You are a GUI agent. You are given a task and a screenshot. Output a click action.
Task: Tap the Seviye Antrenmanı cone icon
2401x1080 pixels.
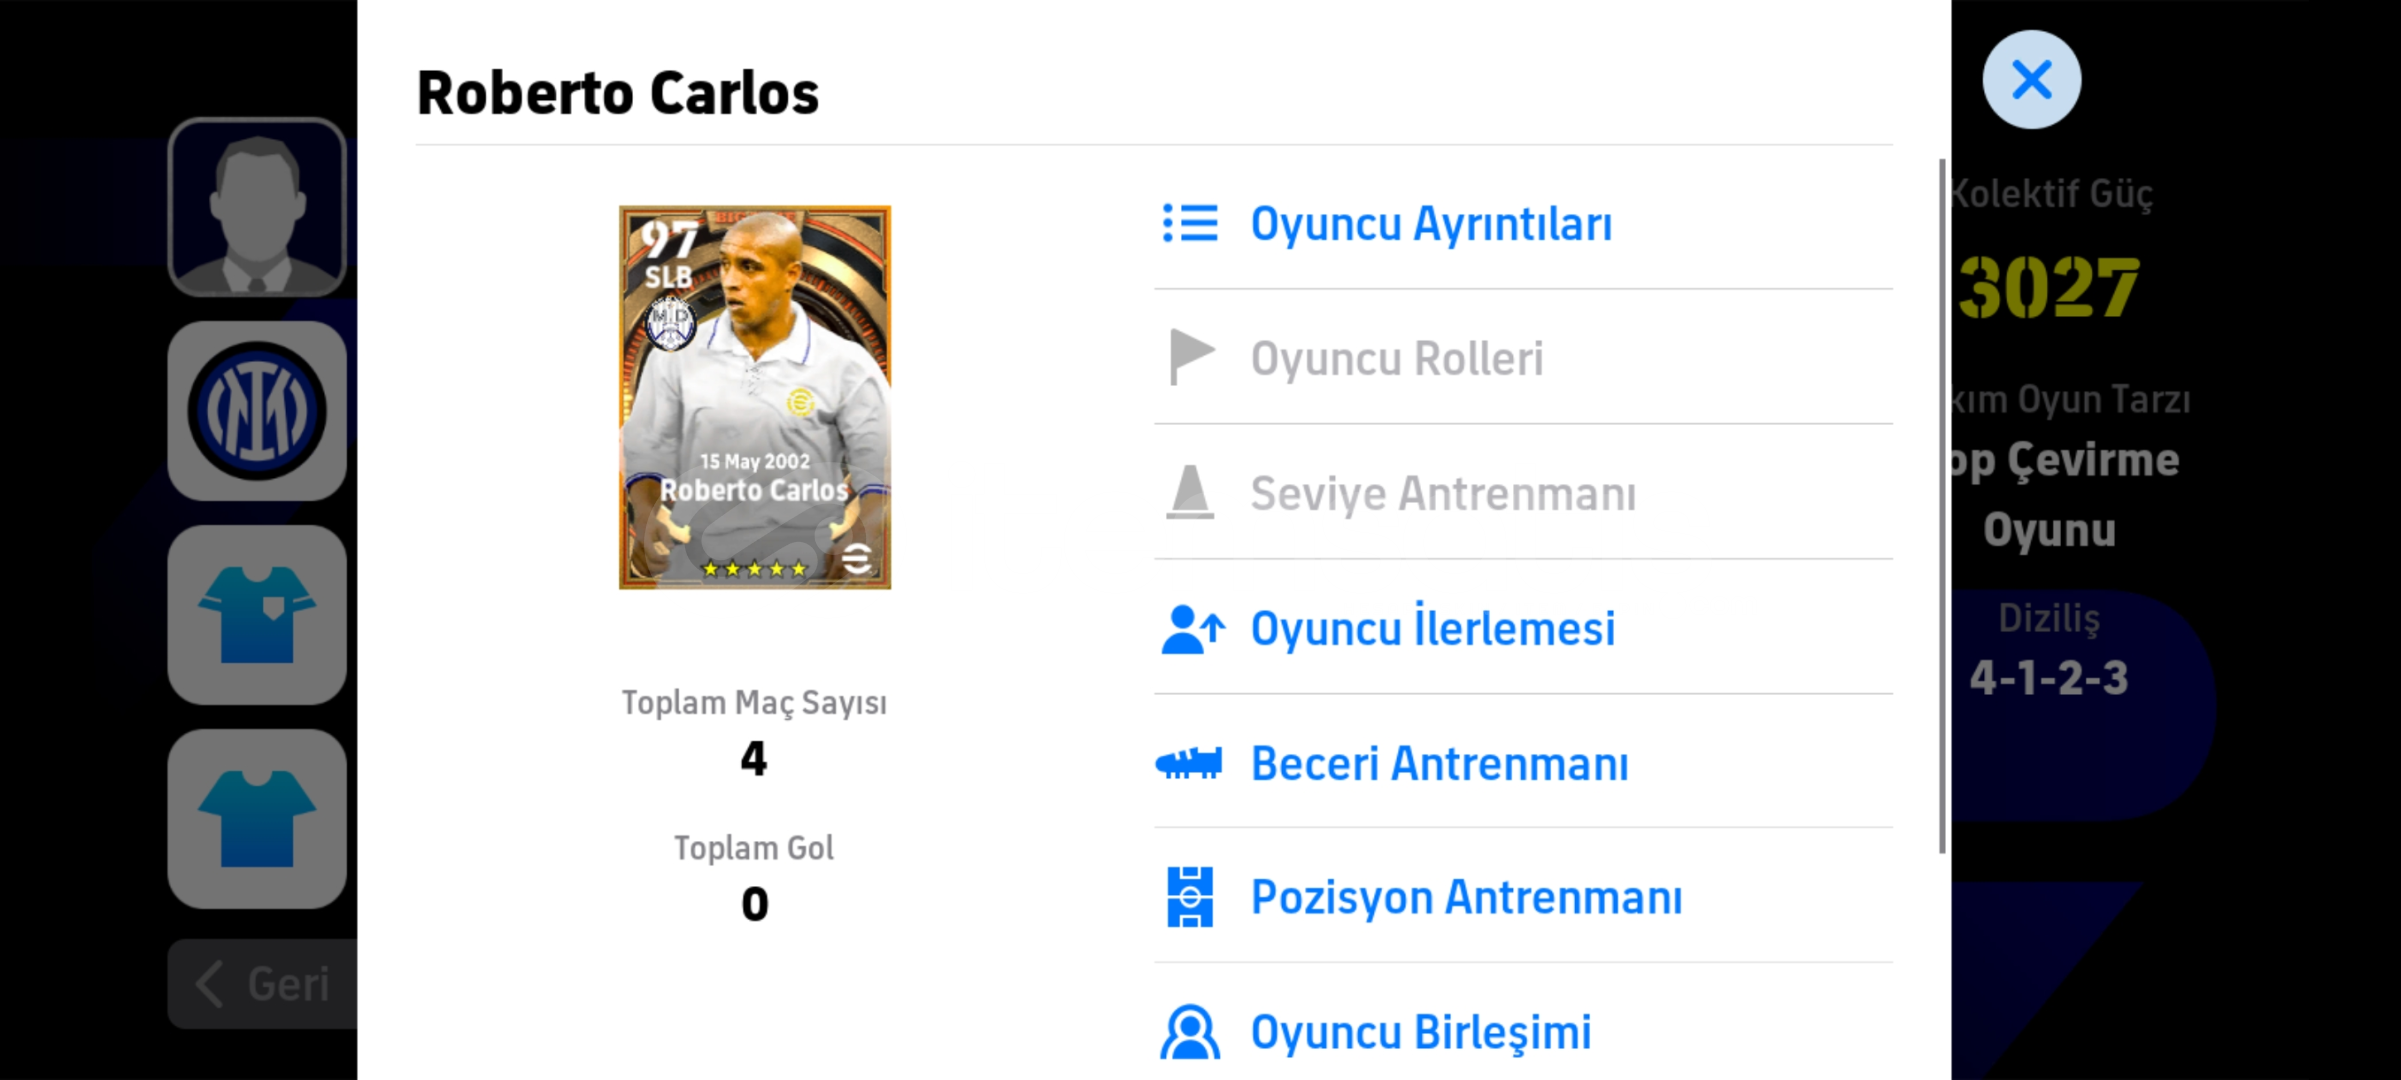pos(1190,492)
